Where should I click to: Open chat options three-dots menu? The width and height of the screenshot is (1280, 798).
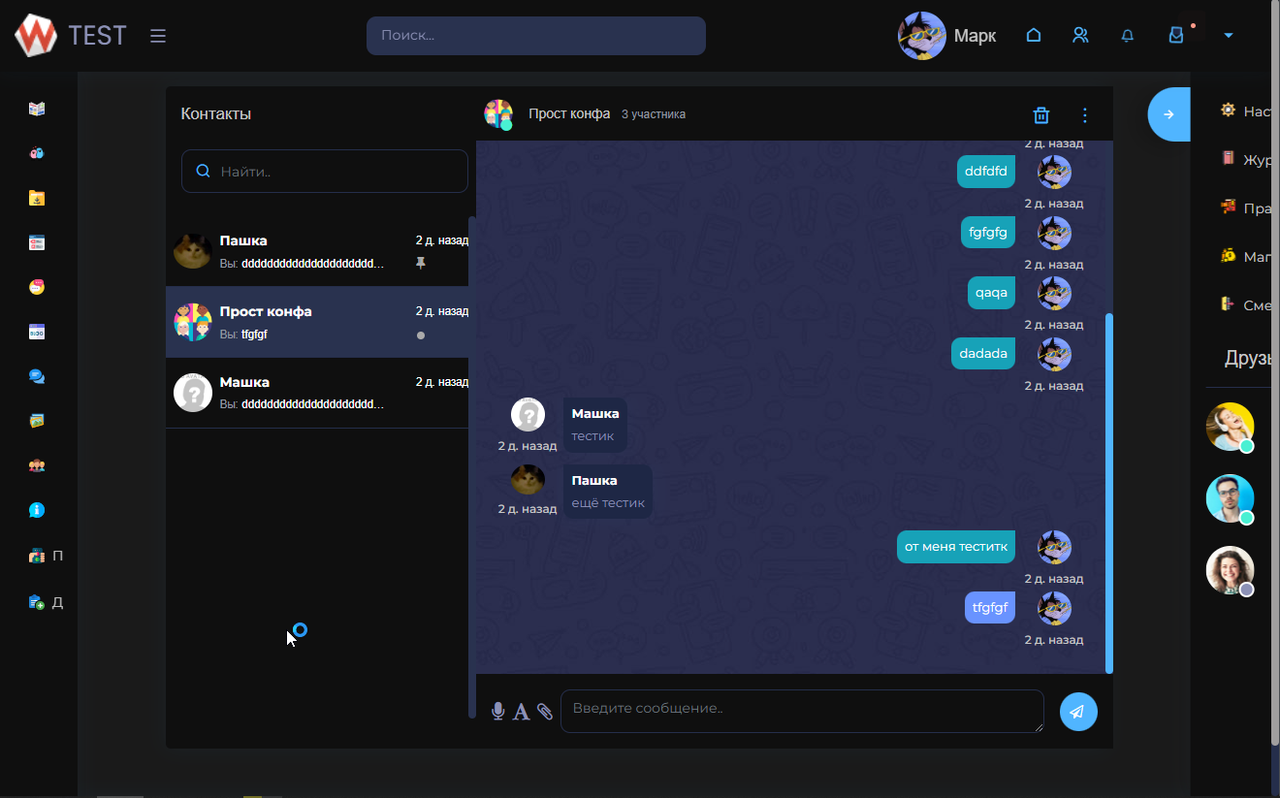(1085, 115)
